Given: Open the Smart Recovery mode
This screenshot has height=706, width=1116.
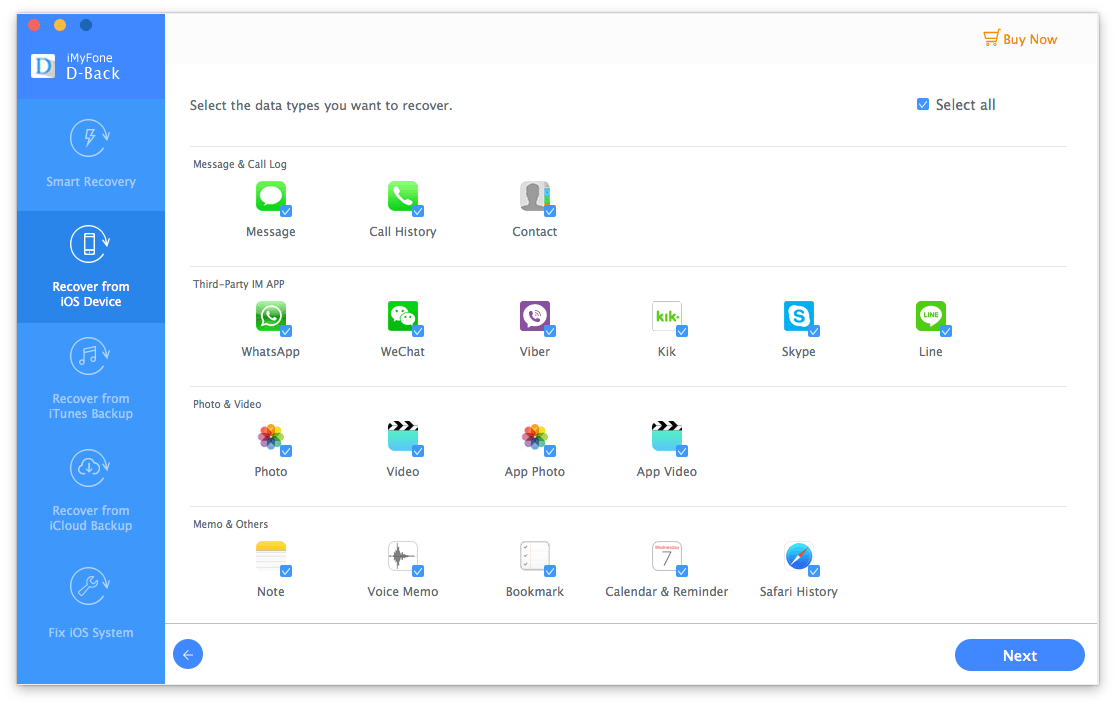Looking at the screenshot, I should 91,155.
